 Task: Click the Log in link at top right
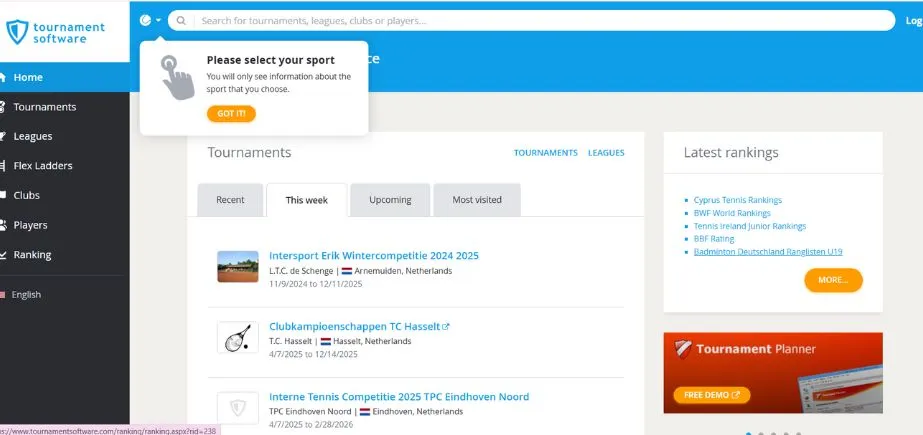[914, 21]
